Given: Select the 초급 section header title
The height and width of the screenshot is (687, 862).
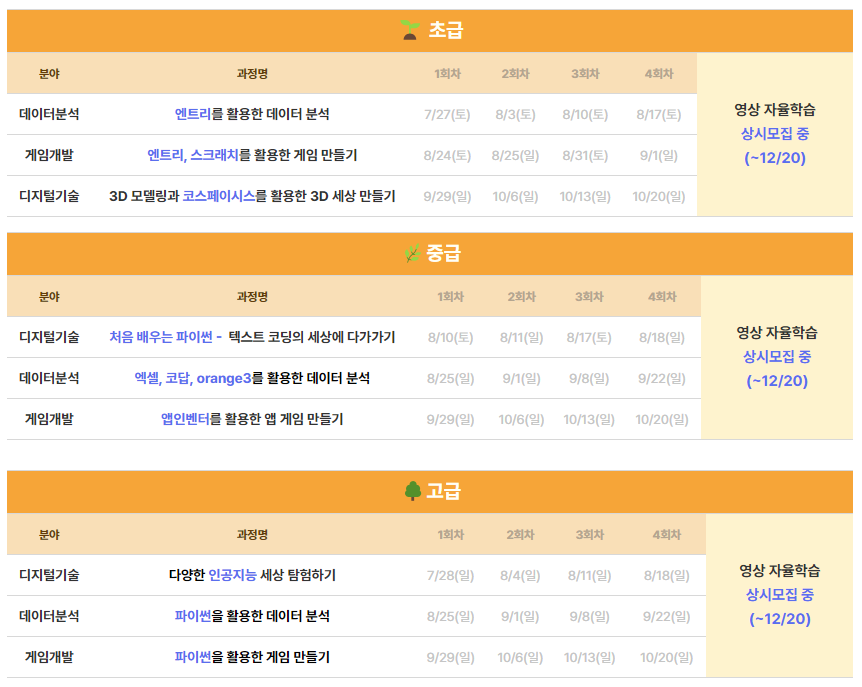Looking at the screenshot, I should click(446, 30).
